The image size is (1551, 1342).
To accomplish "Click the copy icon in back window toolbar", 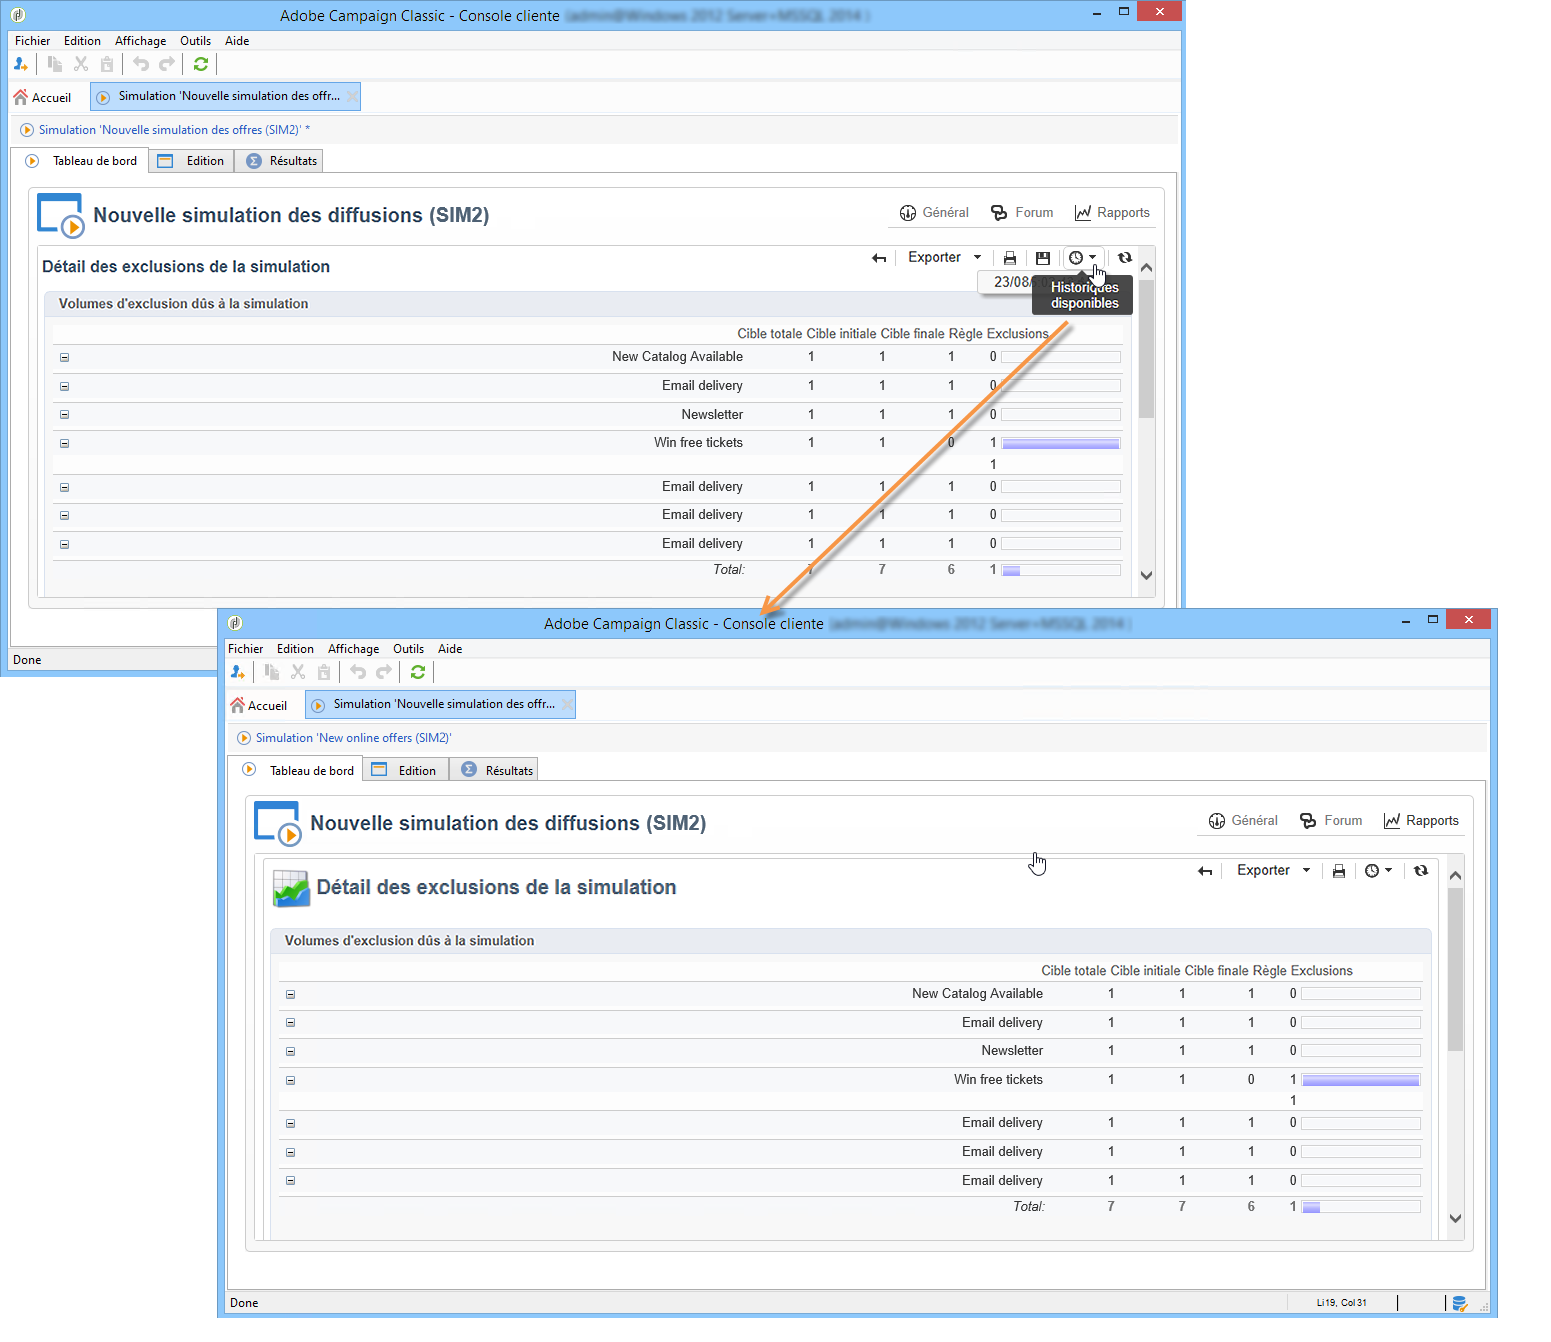I will [x=55, y=64].
